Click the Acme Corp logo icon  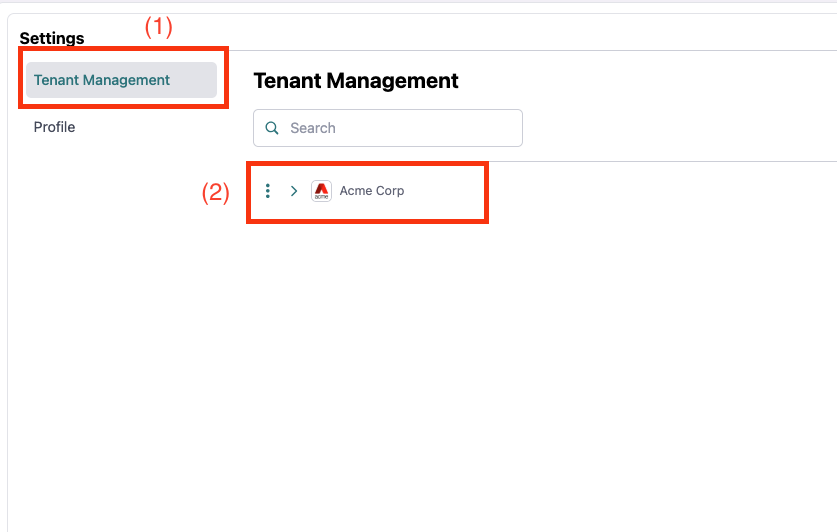pos(321,191)
